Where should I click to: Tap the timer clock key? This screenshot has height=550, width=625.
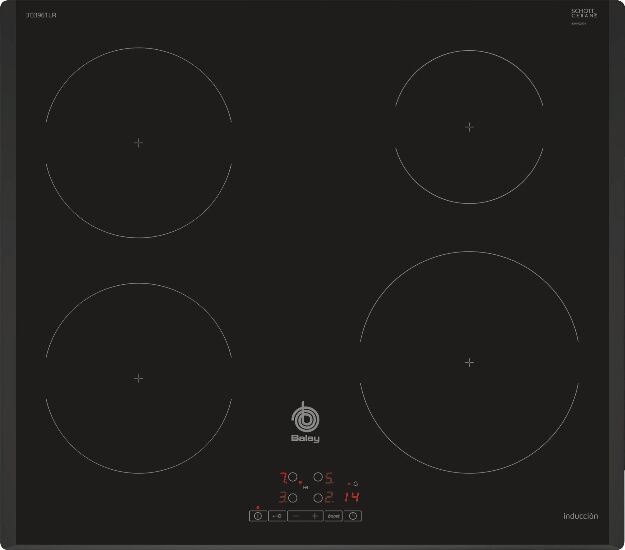tap(353, 516)
